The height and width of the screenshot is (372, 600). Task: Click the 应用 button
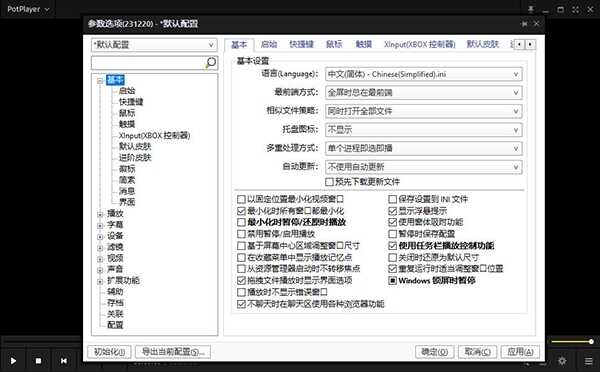(520, 352)
